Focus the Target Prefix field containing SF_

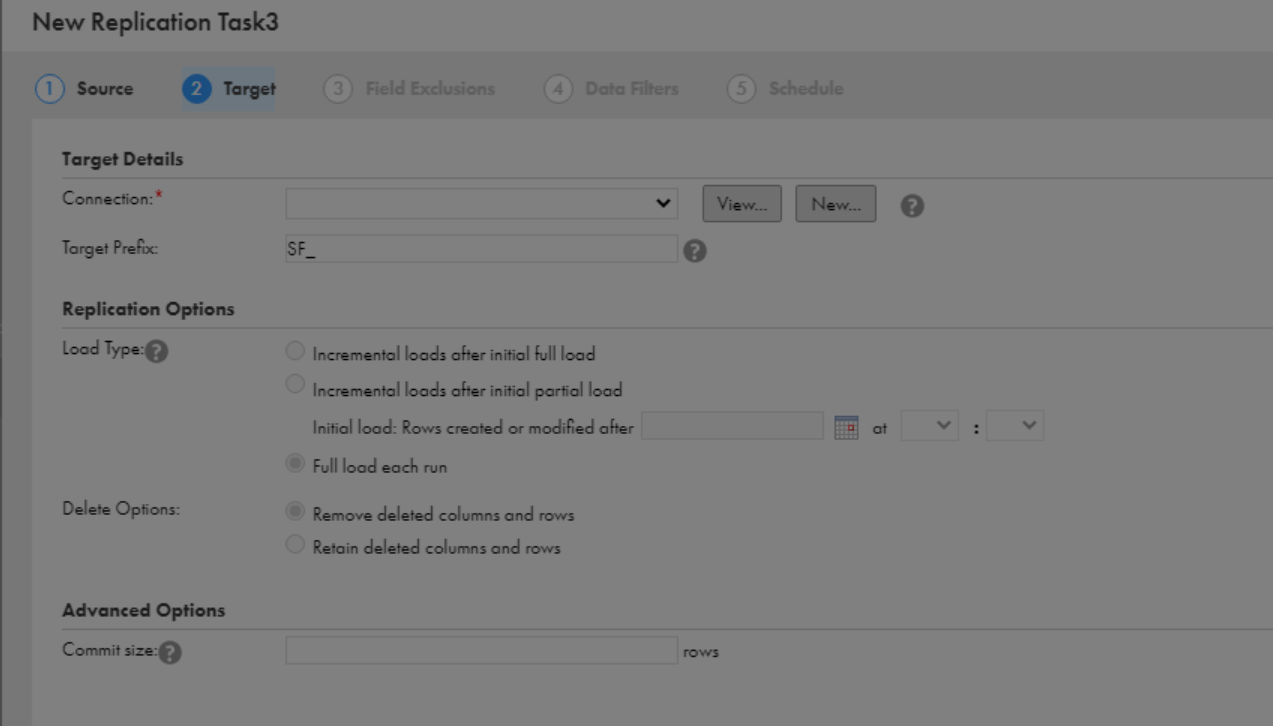[x=482, y=249]
